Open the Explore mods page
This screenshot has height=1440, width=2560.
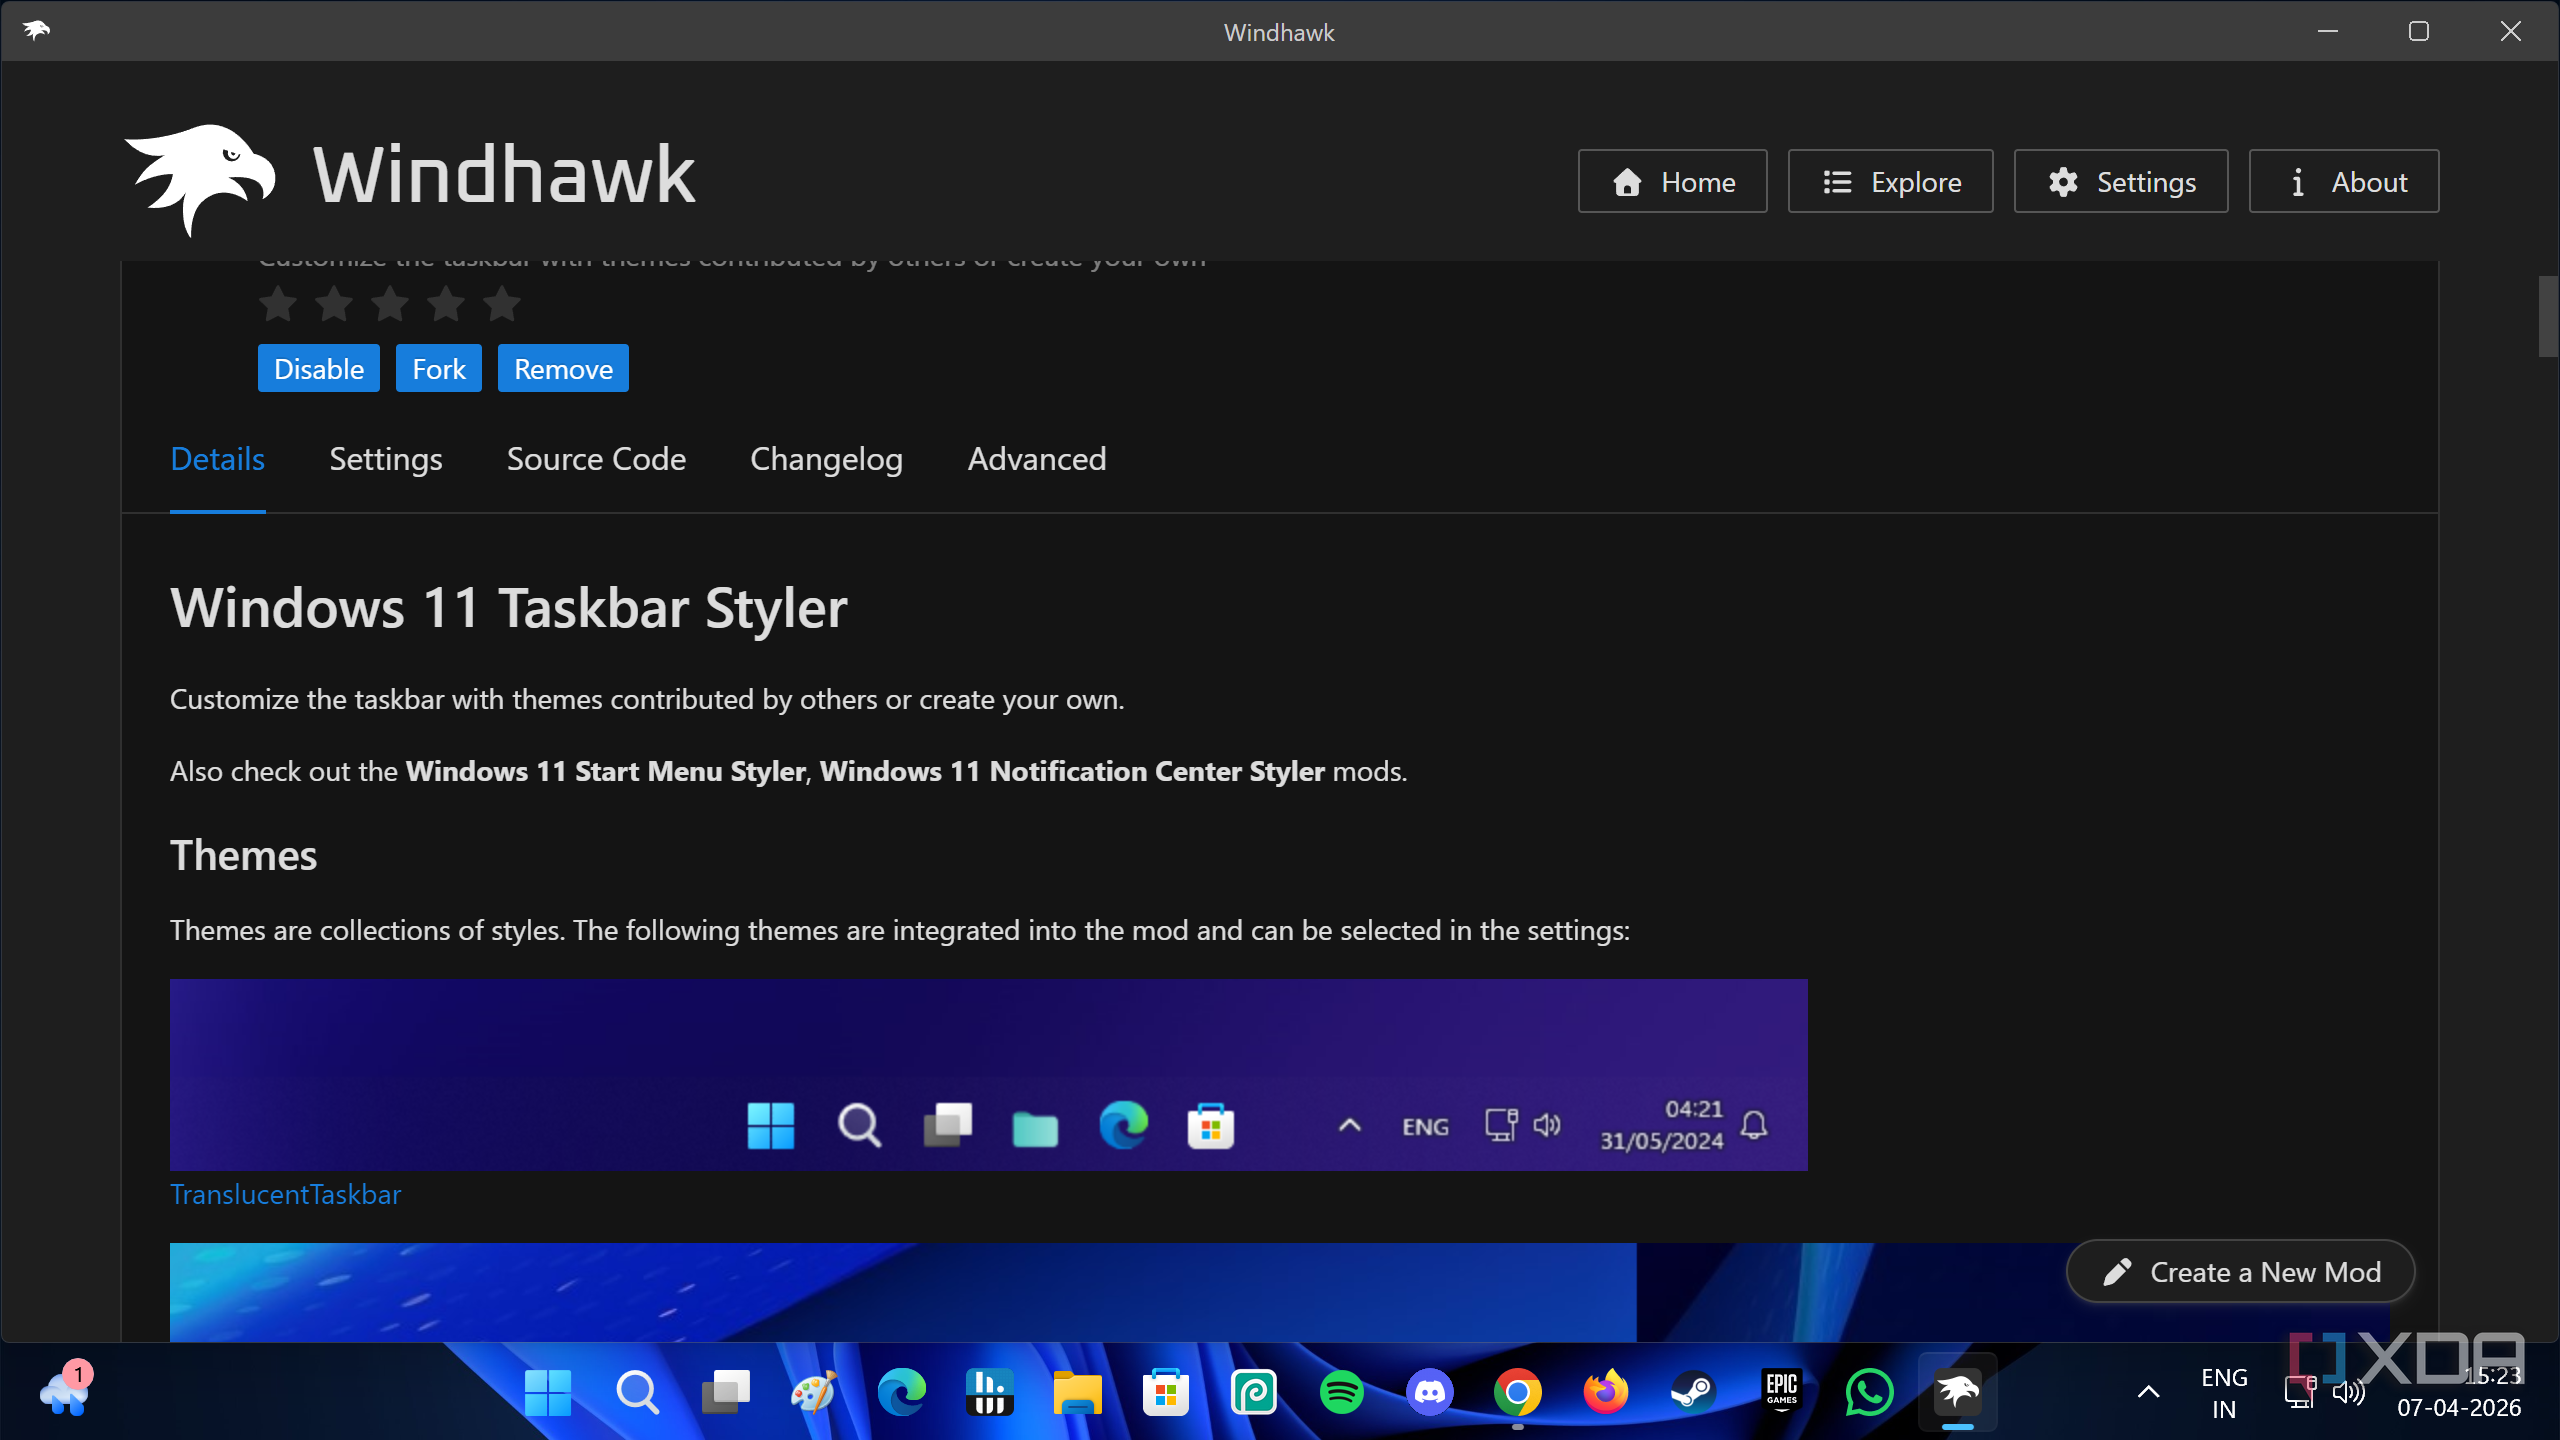(x=1890, y=181)
